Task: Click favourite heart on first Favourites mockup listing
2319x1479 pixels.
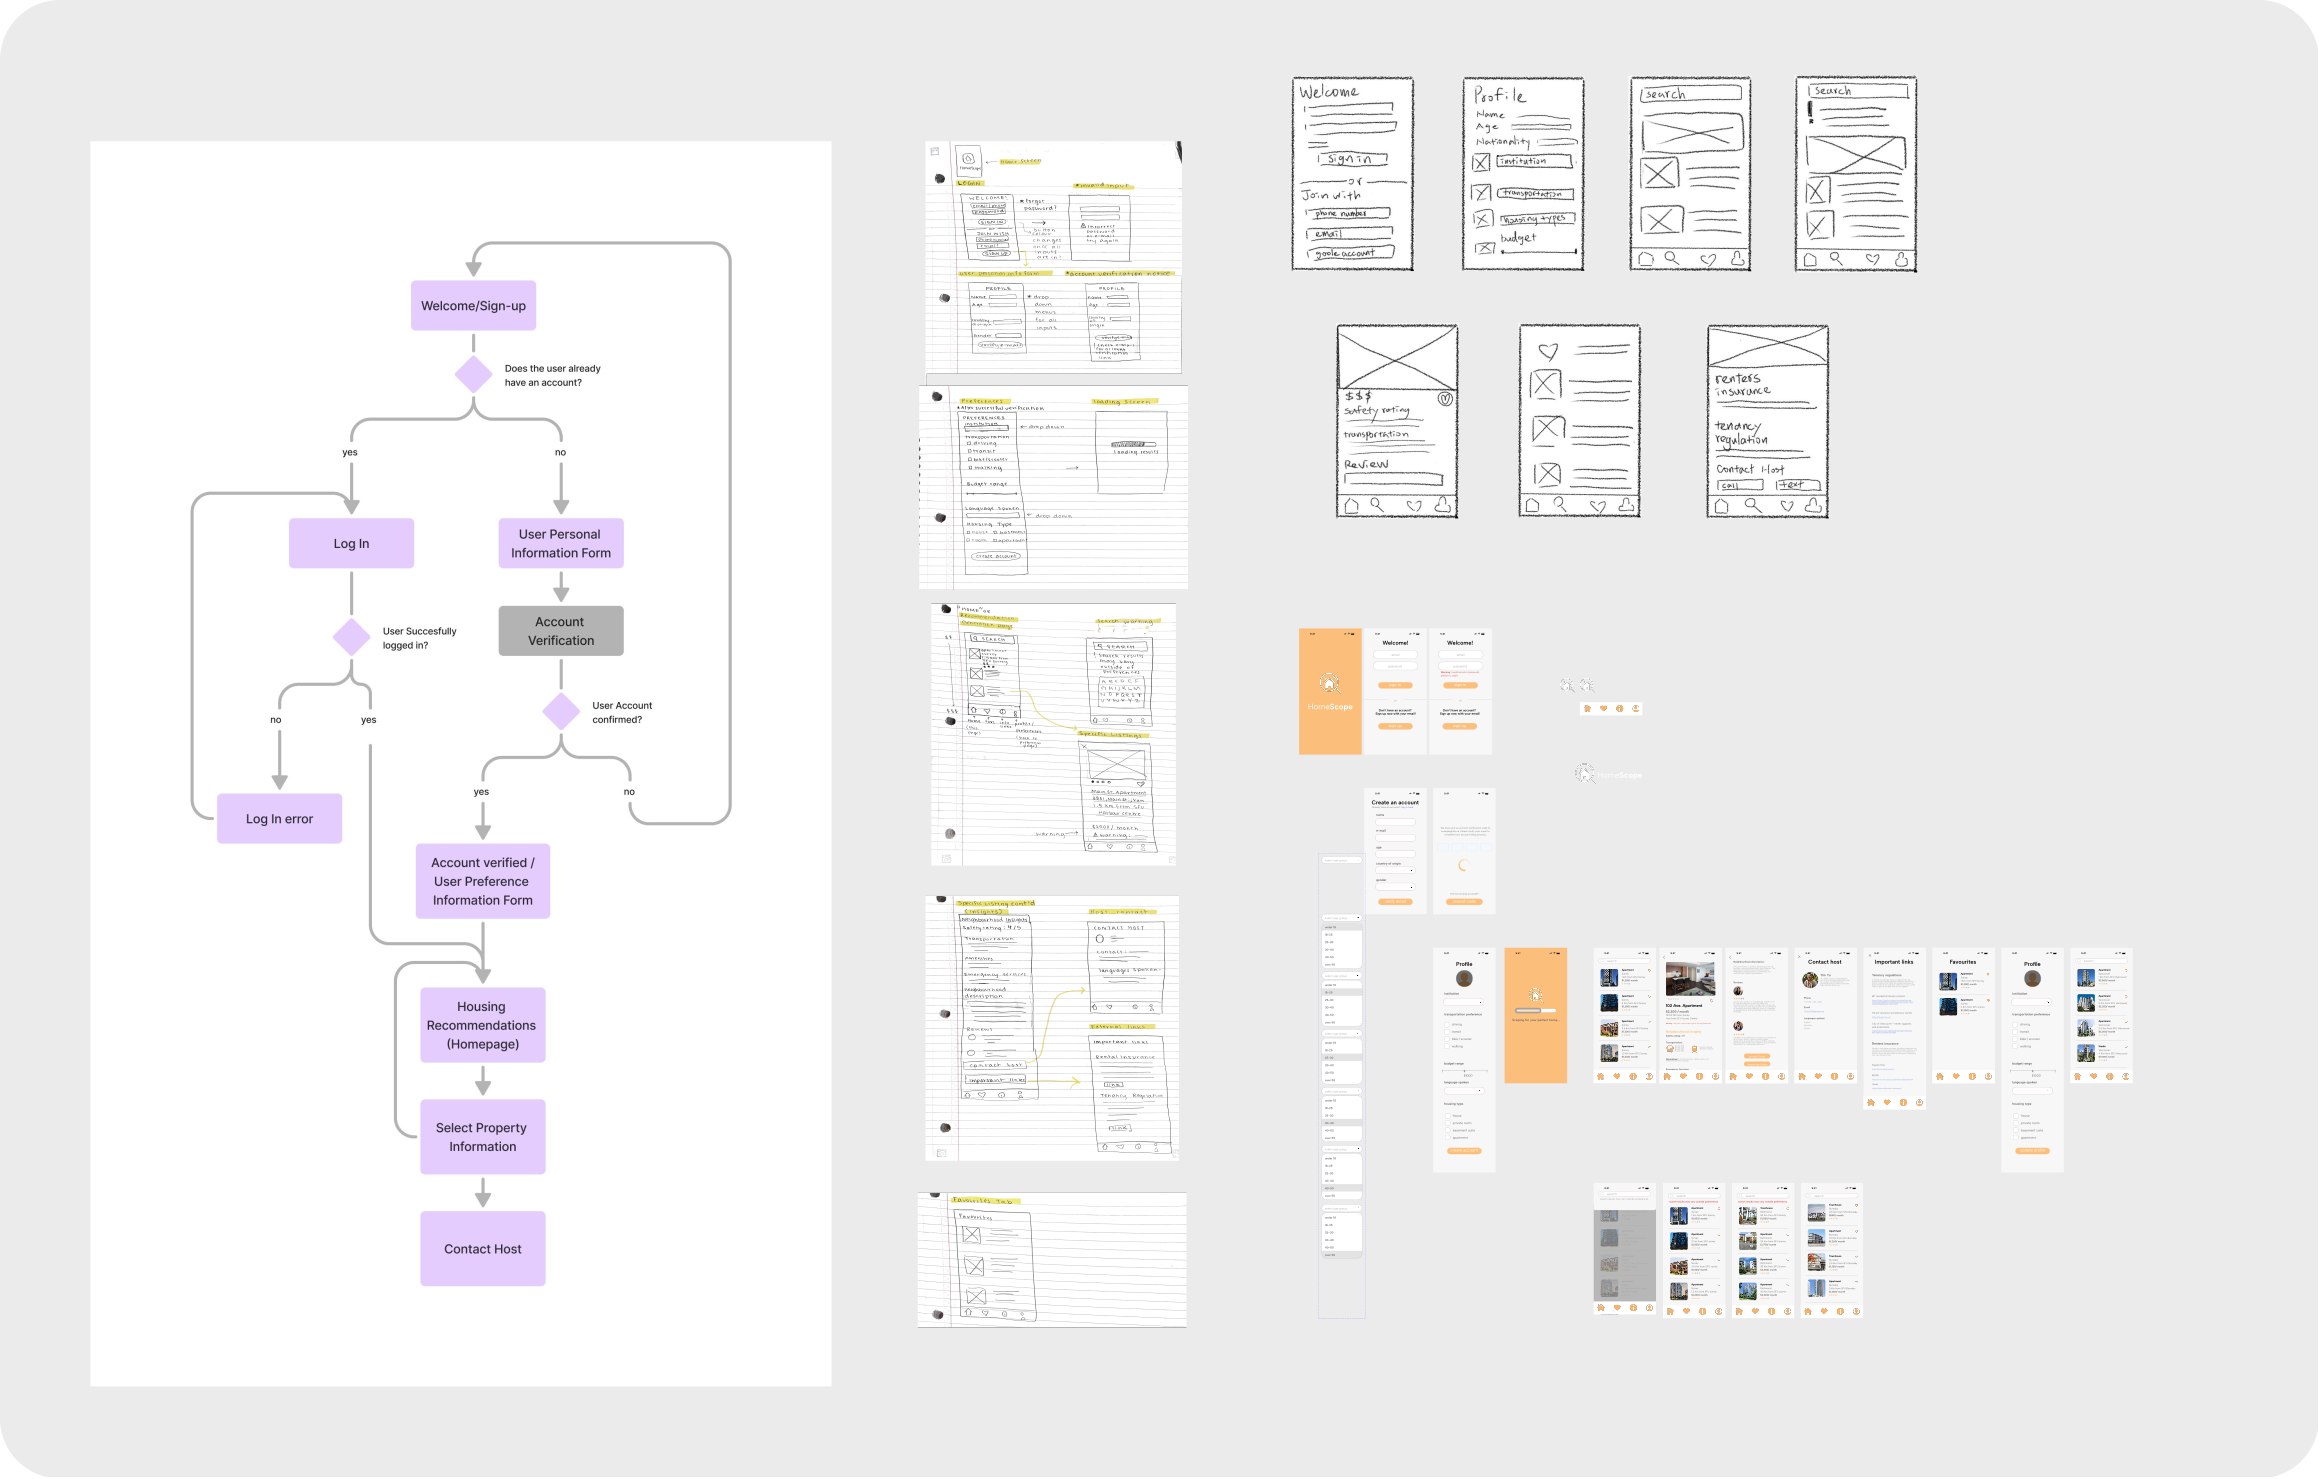Action: click(x=1988, y=974)
